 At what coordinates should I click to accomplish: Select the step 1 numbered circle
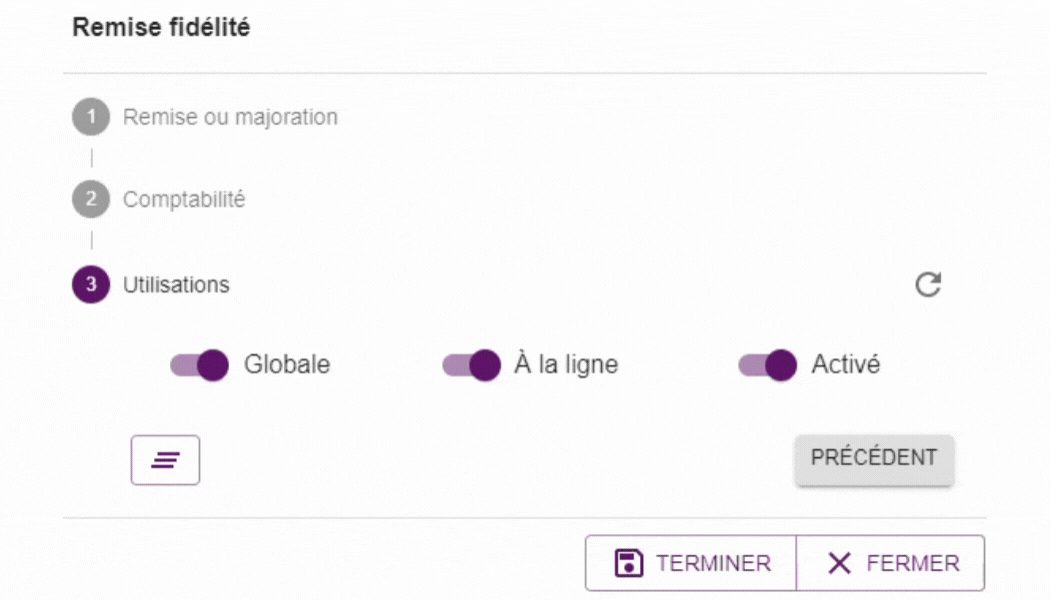91,117
